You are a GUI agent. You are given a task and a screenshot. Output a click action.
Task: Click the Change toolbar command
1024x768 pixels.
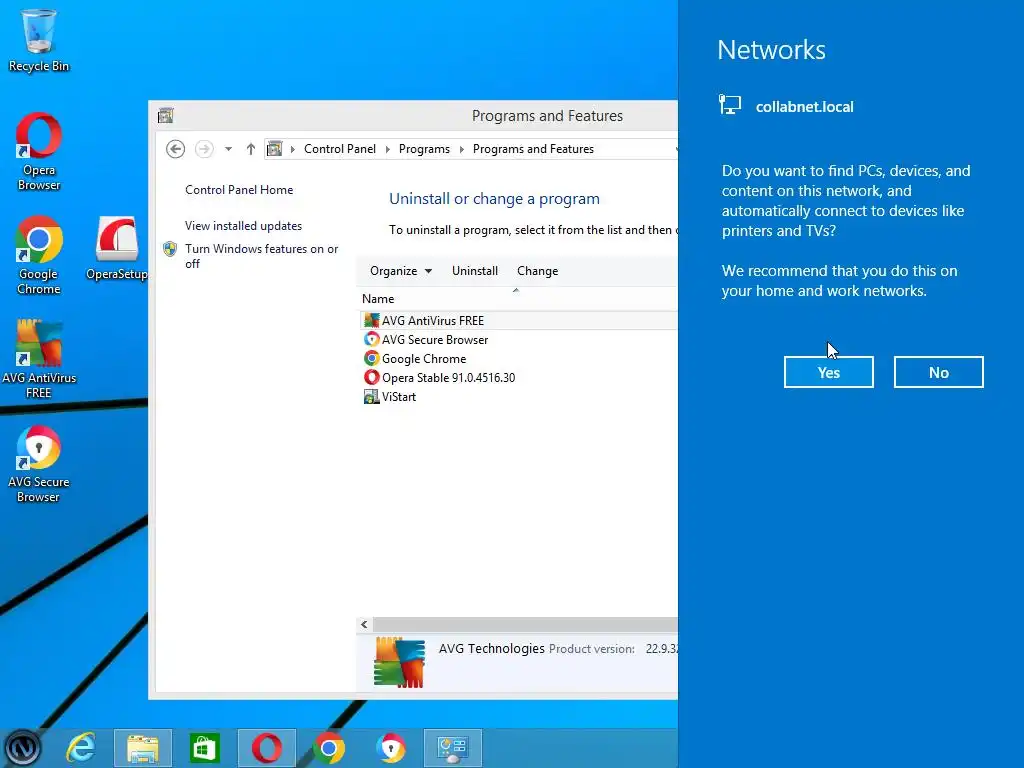pos(537,271)
